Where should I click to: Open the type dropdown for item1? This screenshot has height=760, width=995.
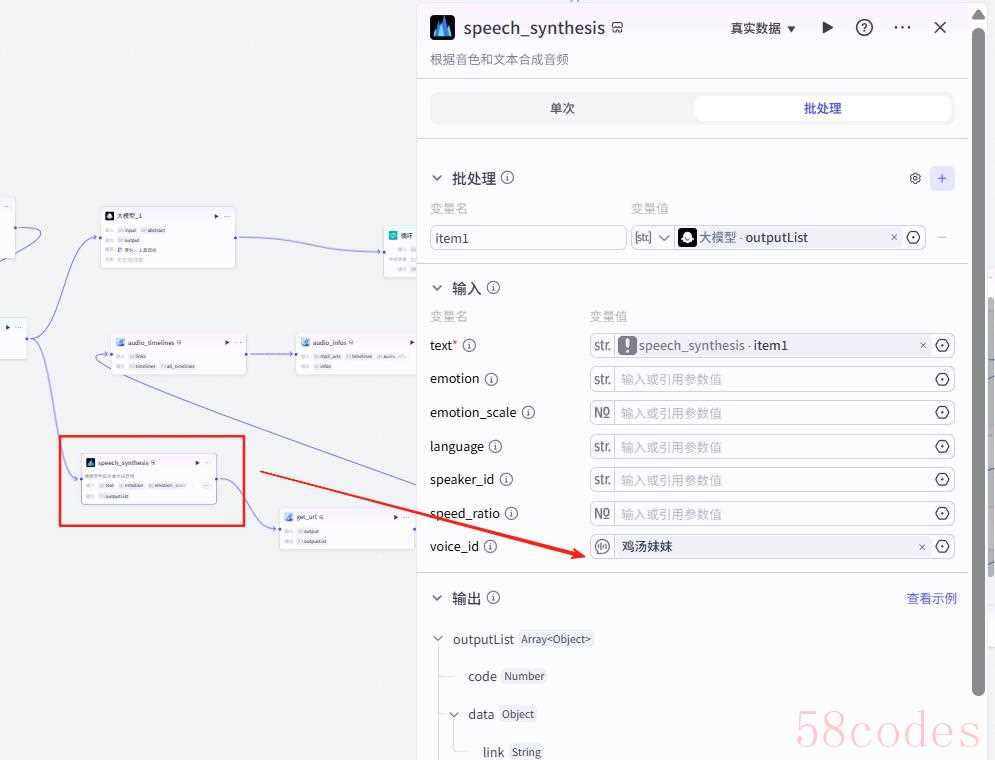pos(652,237)
